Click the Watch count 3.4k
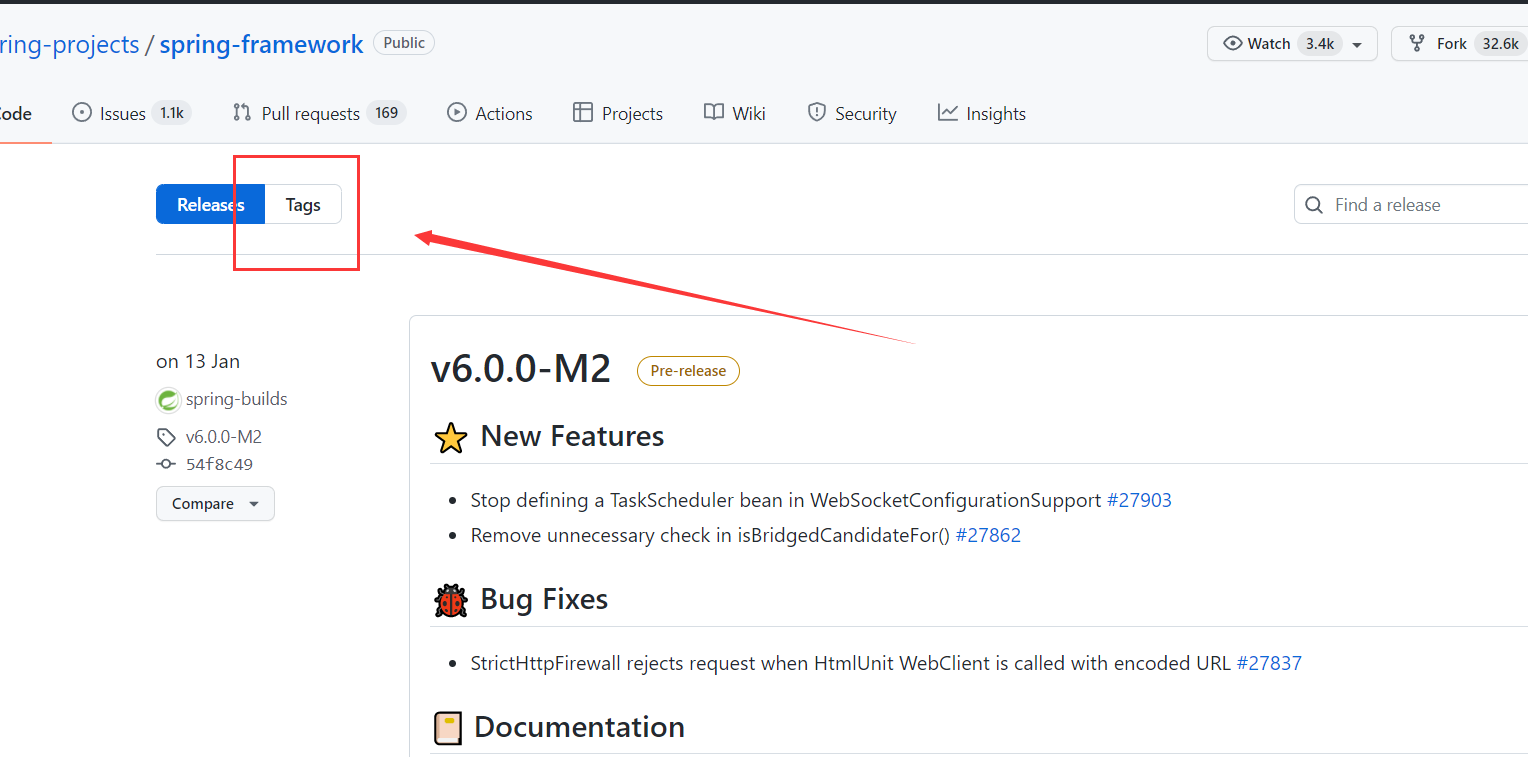 (1320, 44)
